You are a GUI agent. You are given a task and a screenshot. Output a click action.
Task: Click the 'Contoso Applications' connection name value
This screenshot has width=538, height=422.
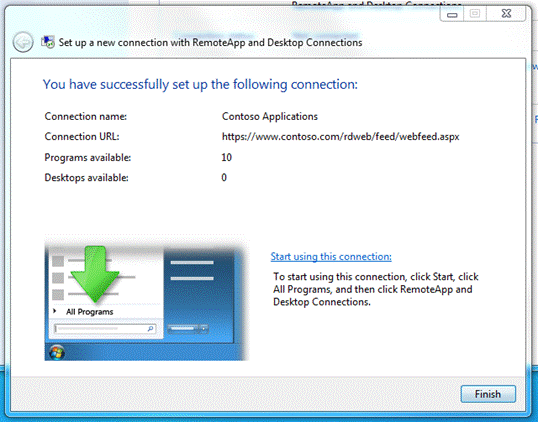pyautogui.click(x=270, y=116)
